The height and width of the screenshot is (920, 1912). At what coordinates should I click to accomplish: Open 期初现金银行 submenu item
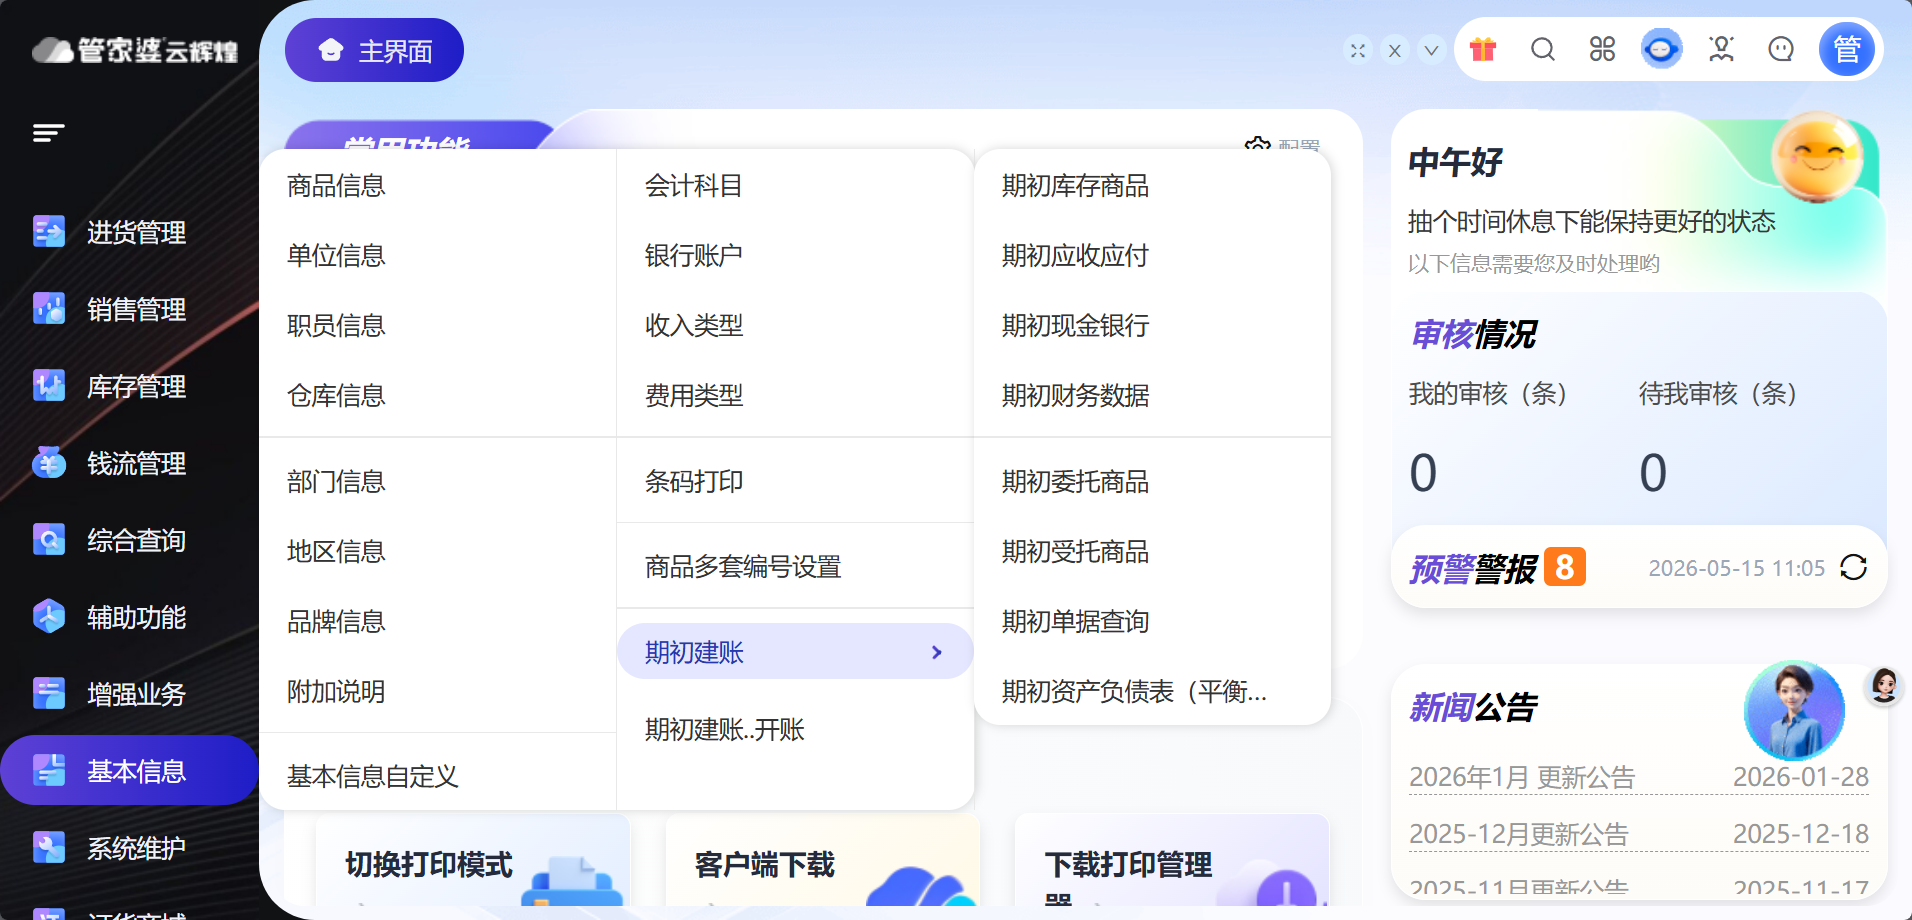pos(1076,326)
